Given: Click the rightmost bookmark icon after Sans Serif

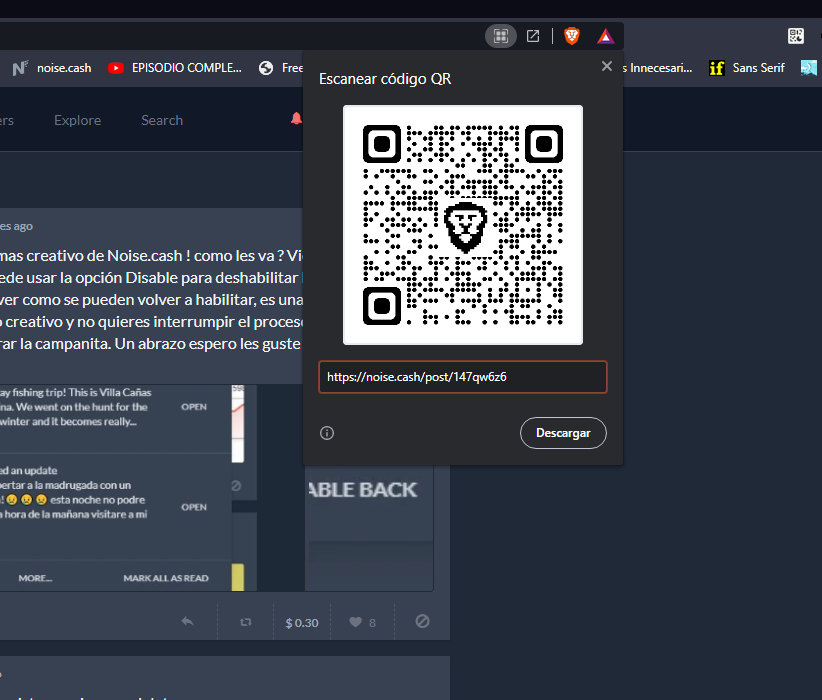Looking at the screenshot, I should (x=808, y=68).
